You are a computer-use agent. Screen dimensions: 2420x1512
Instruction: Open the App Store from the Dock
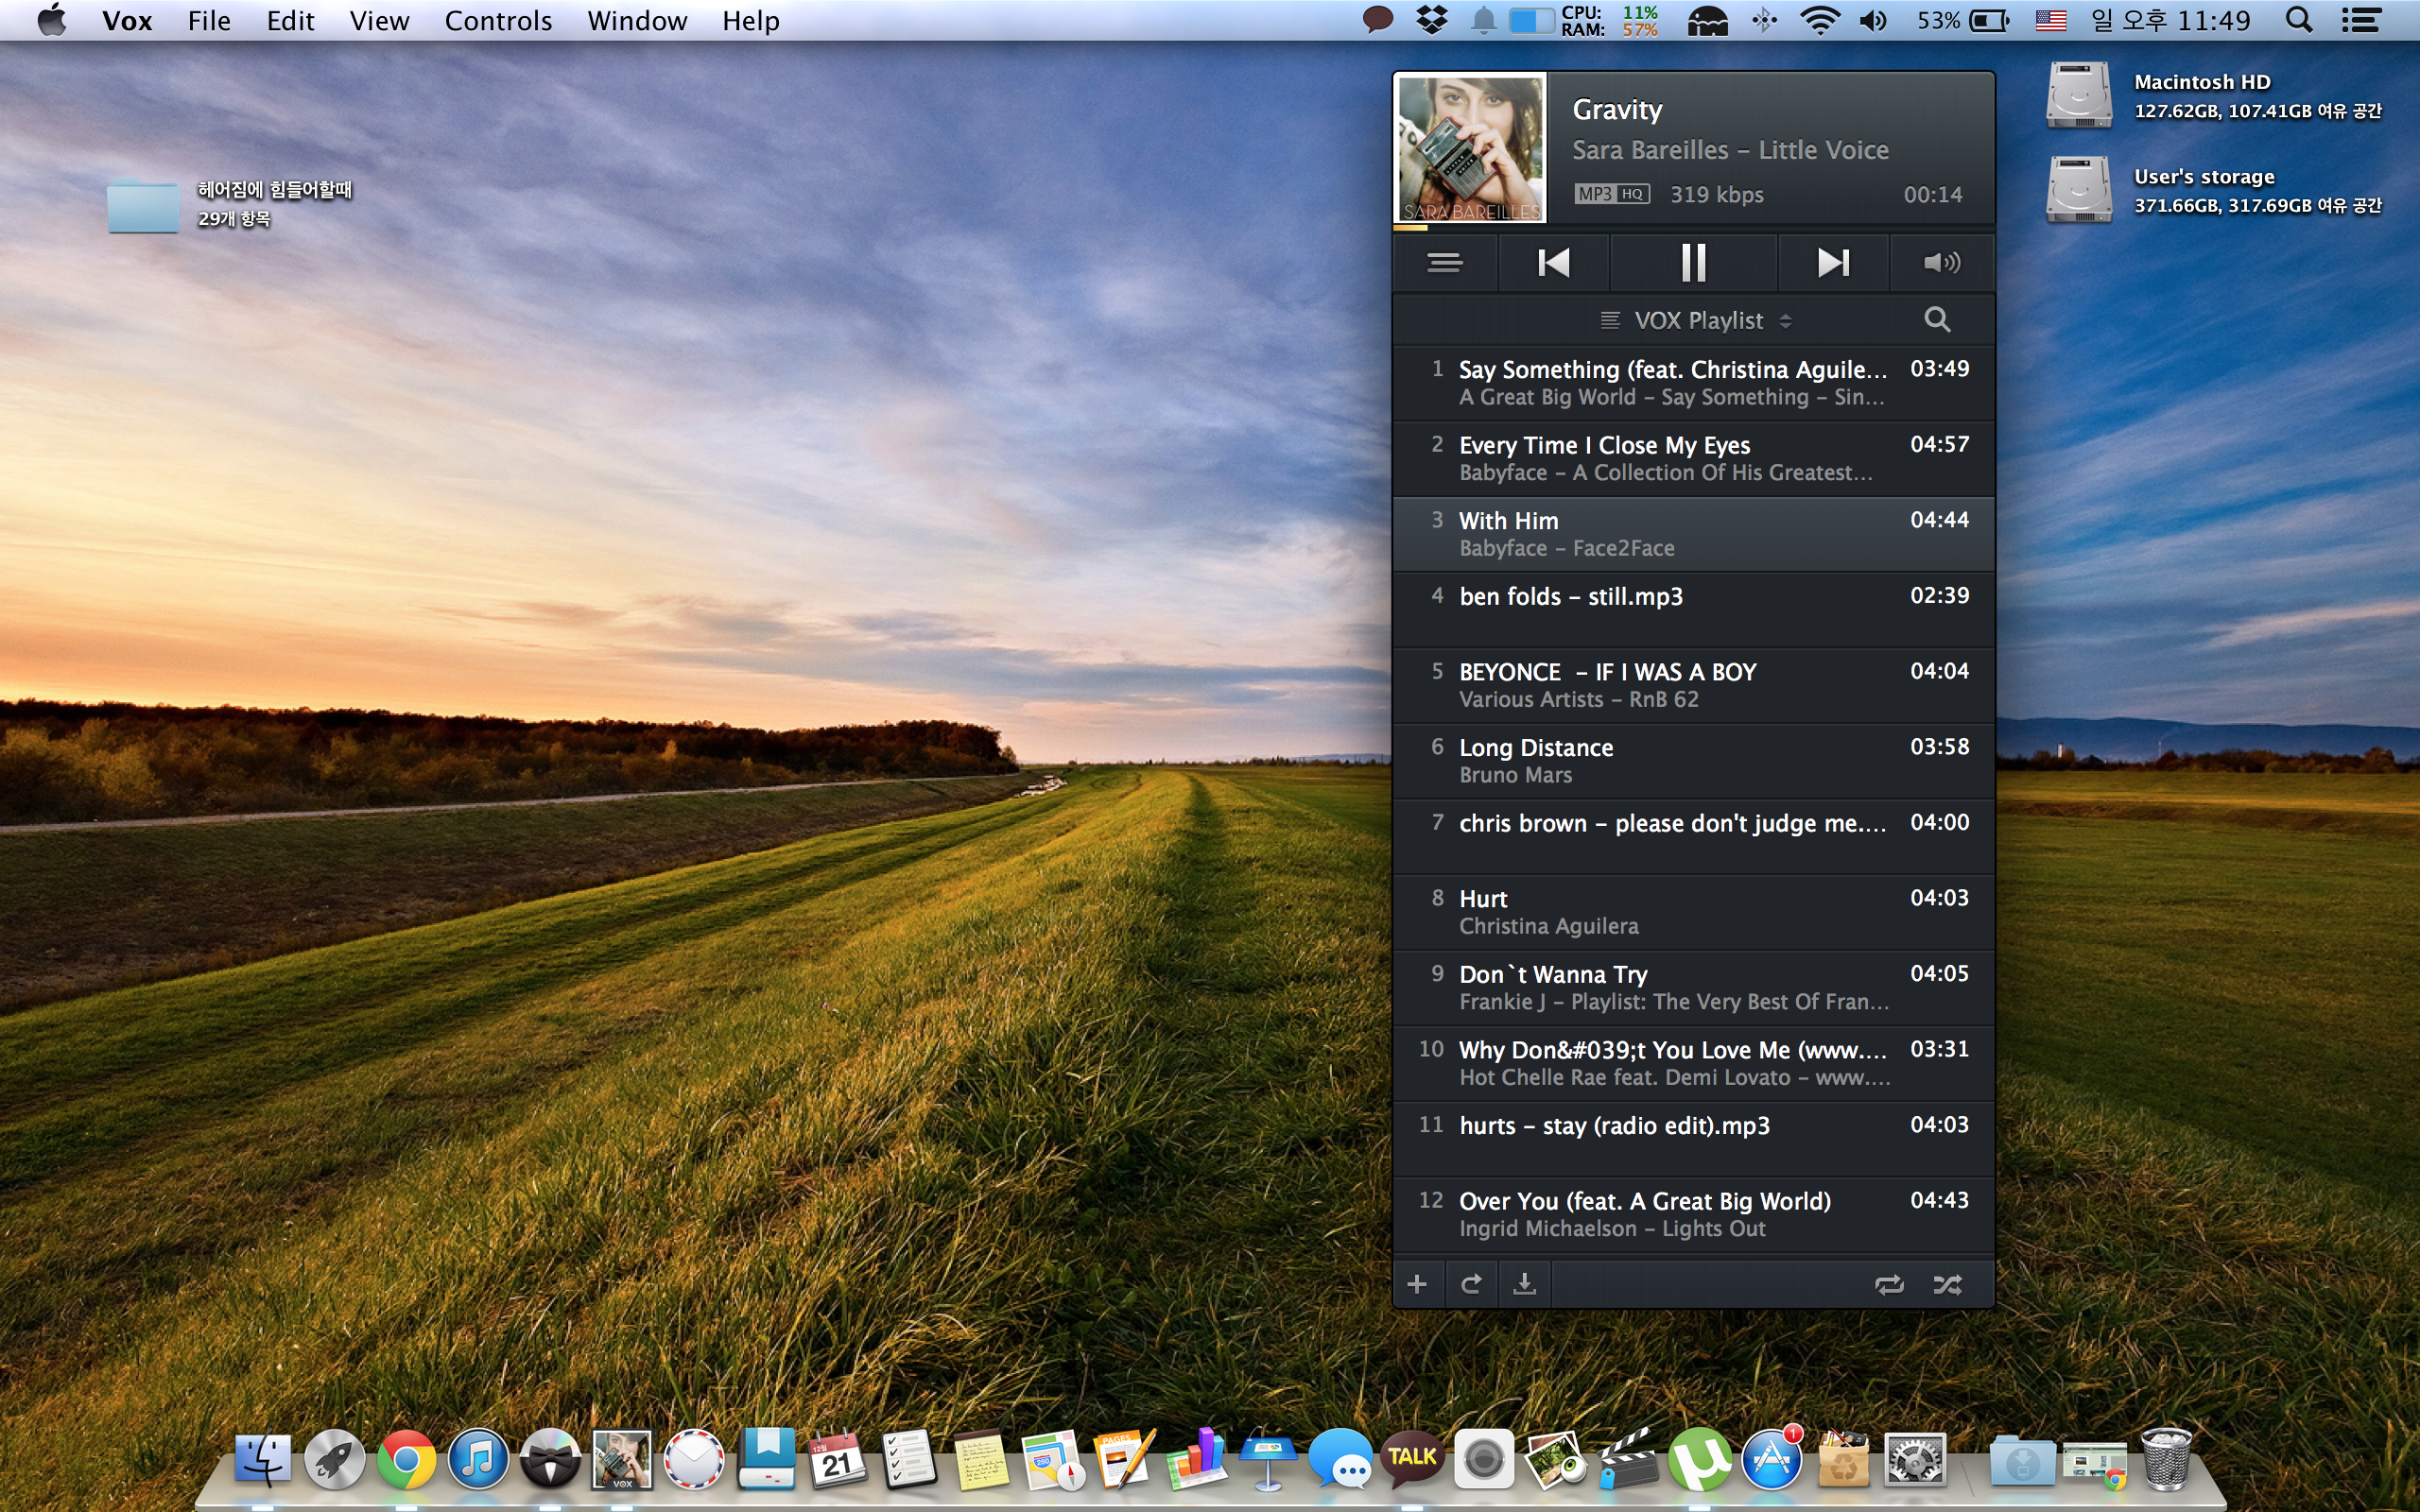coord(1771,1459)
